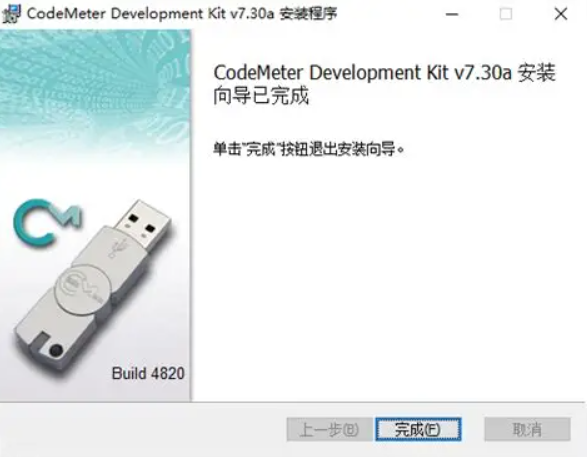Click the teal binary banner graphic
This screenshot has height=457, width=587.
(95, 86)
